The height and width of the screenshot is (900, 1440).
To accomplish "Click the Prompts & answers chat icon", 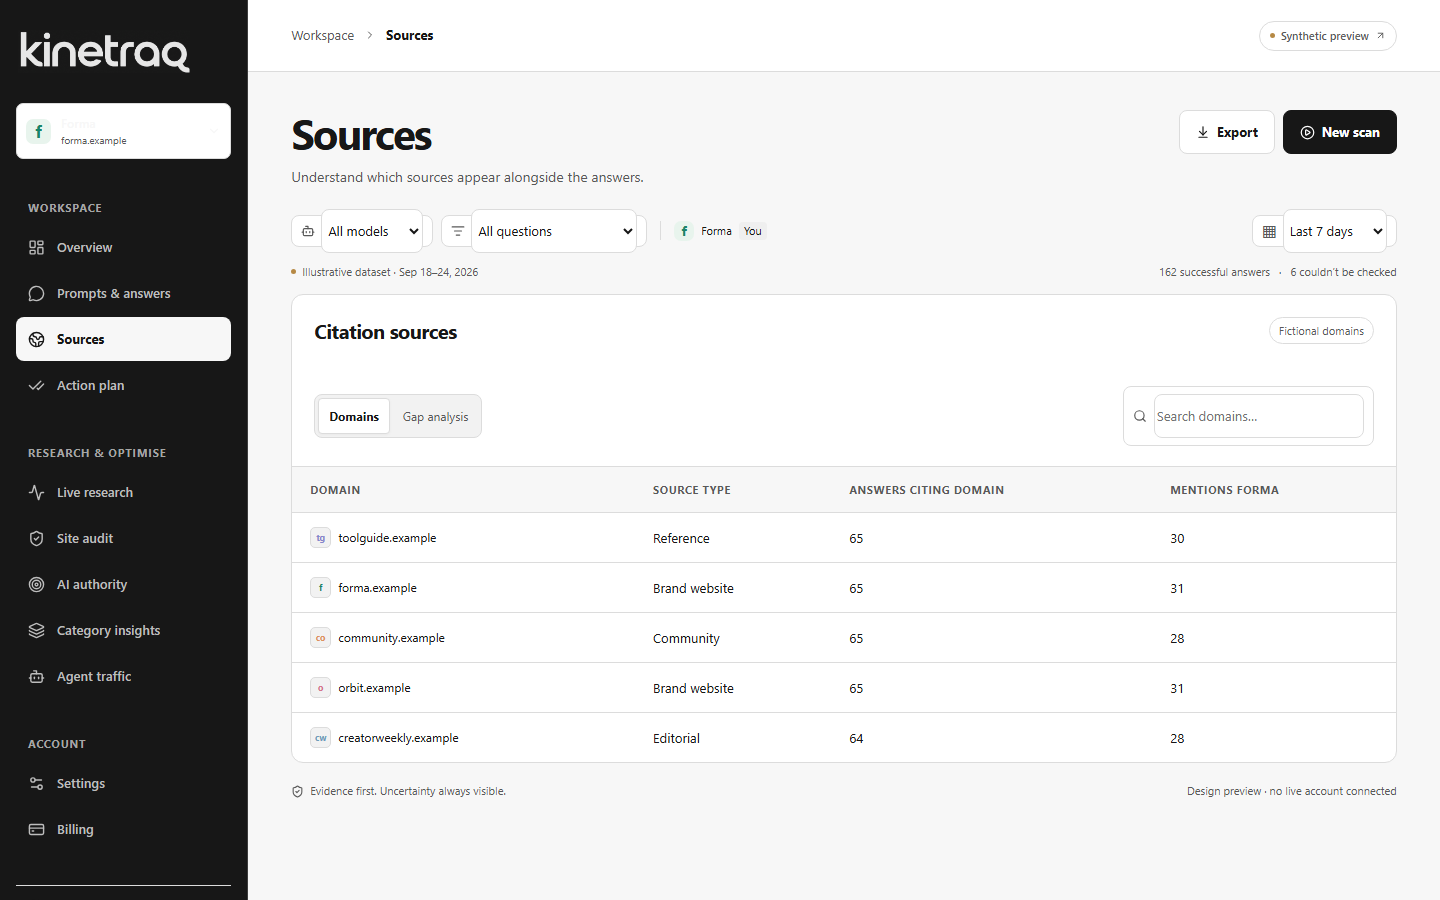I will pos(37,293).
